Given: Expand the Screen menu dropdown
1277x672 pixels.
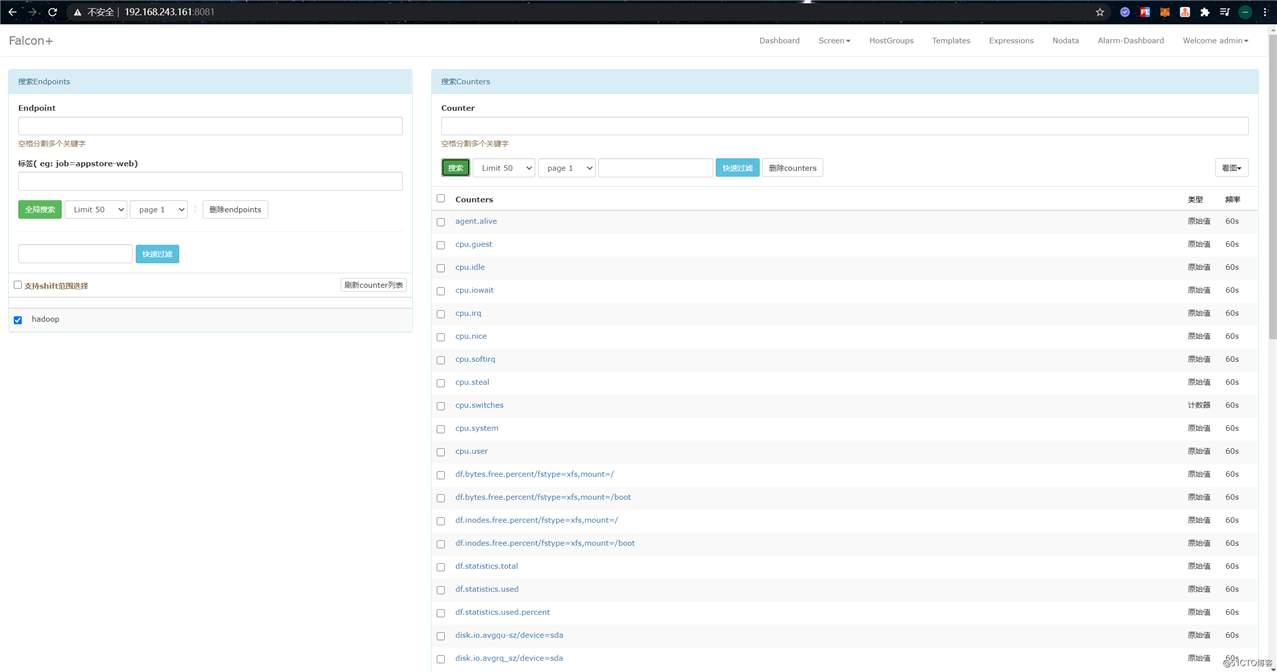Looking at the screenshot, I should tap(834, 41).
